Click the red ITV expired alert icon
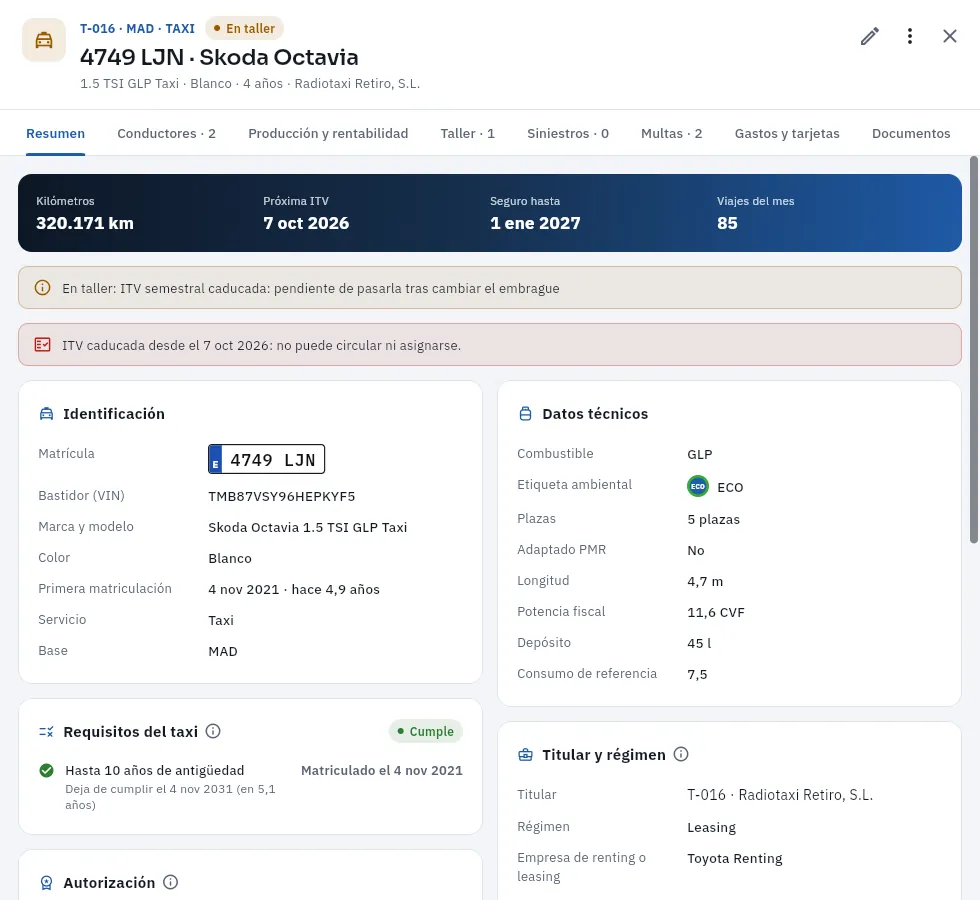This screenshot has width=980, height=900. tap(42, 345)
